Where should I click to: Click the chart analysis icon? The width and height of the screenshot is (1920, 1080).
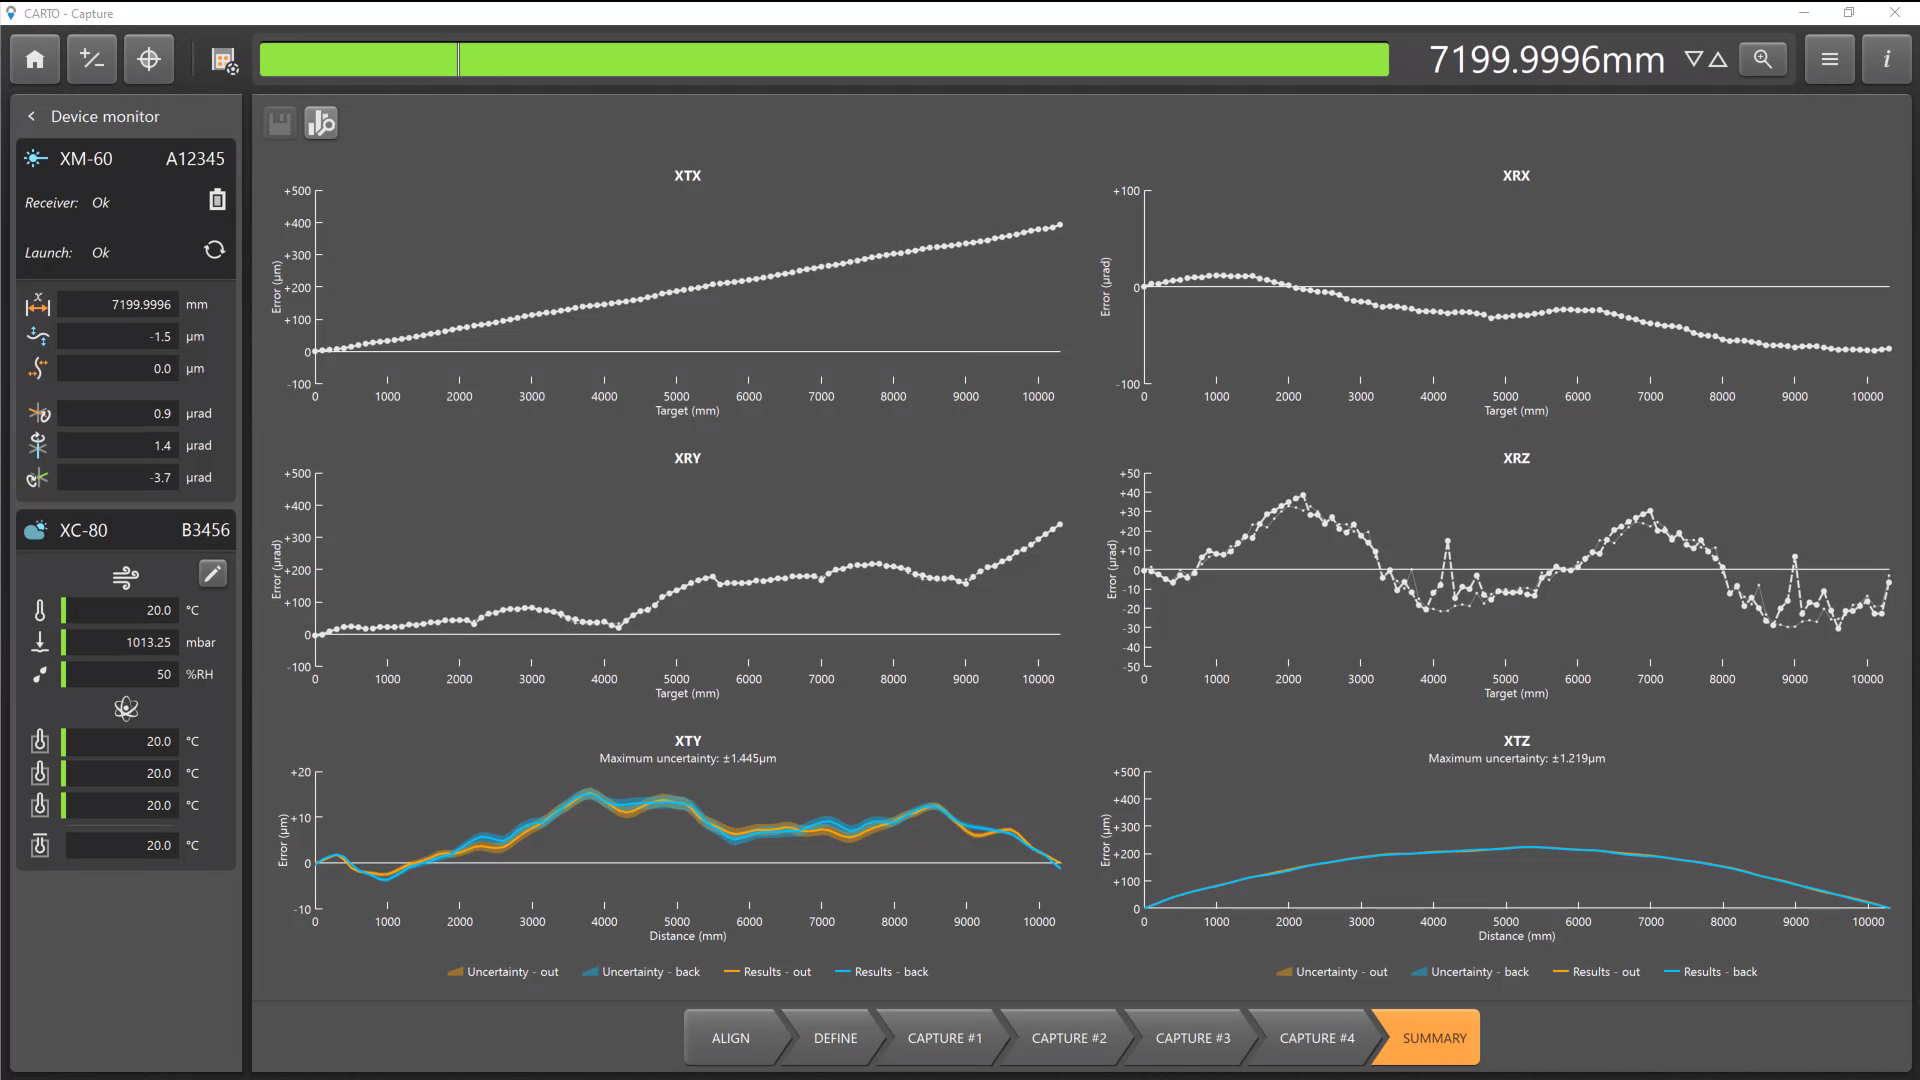click(321, 123)
